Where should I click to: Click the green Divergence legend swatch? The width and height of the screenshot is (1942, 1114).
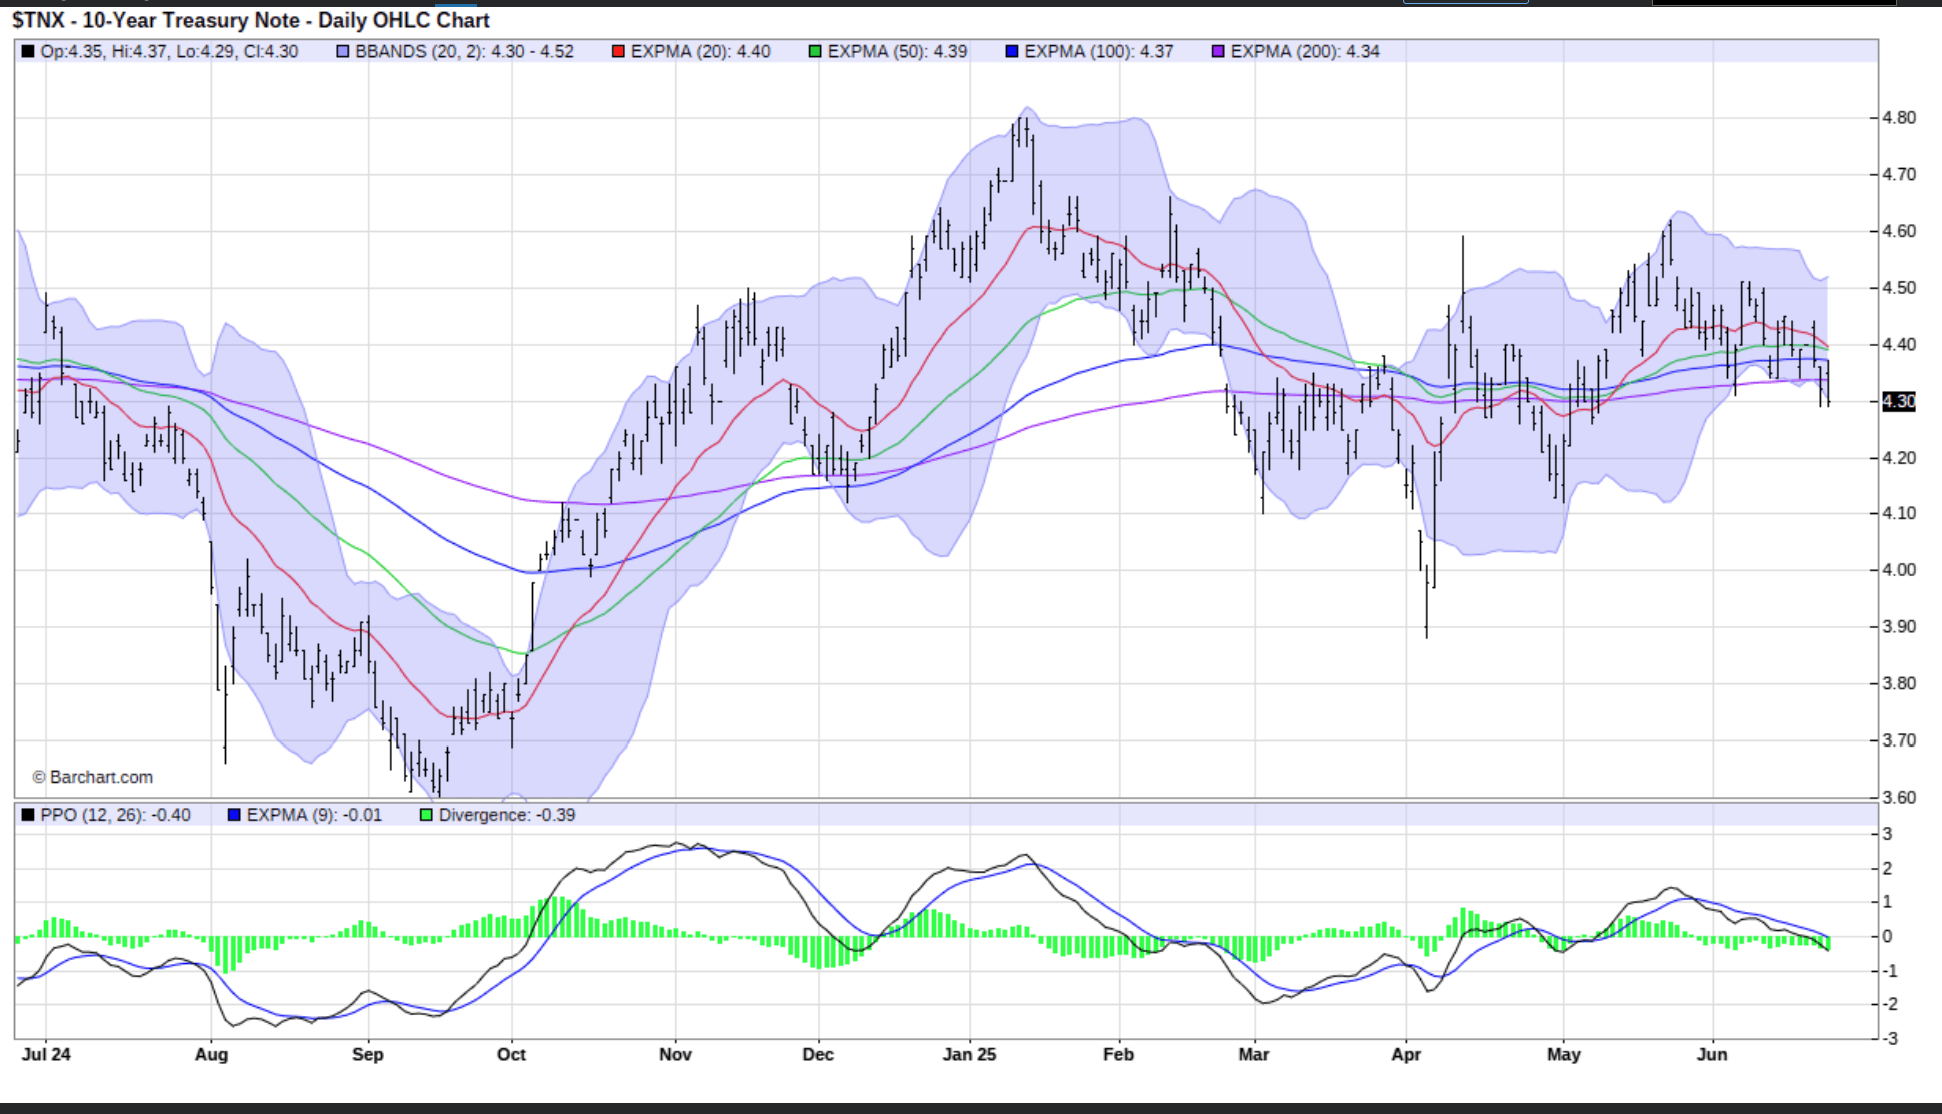click(426, 815)
